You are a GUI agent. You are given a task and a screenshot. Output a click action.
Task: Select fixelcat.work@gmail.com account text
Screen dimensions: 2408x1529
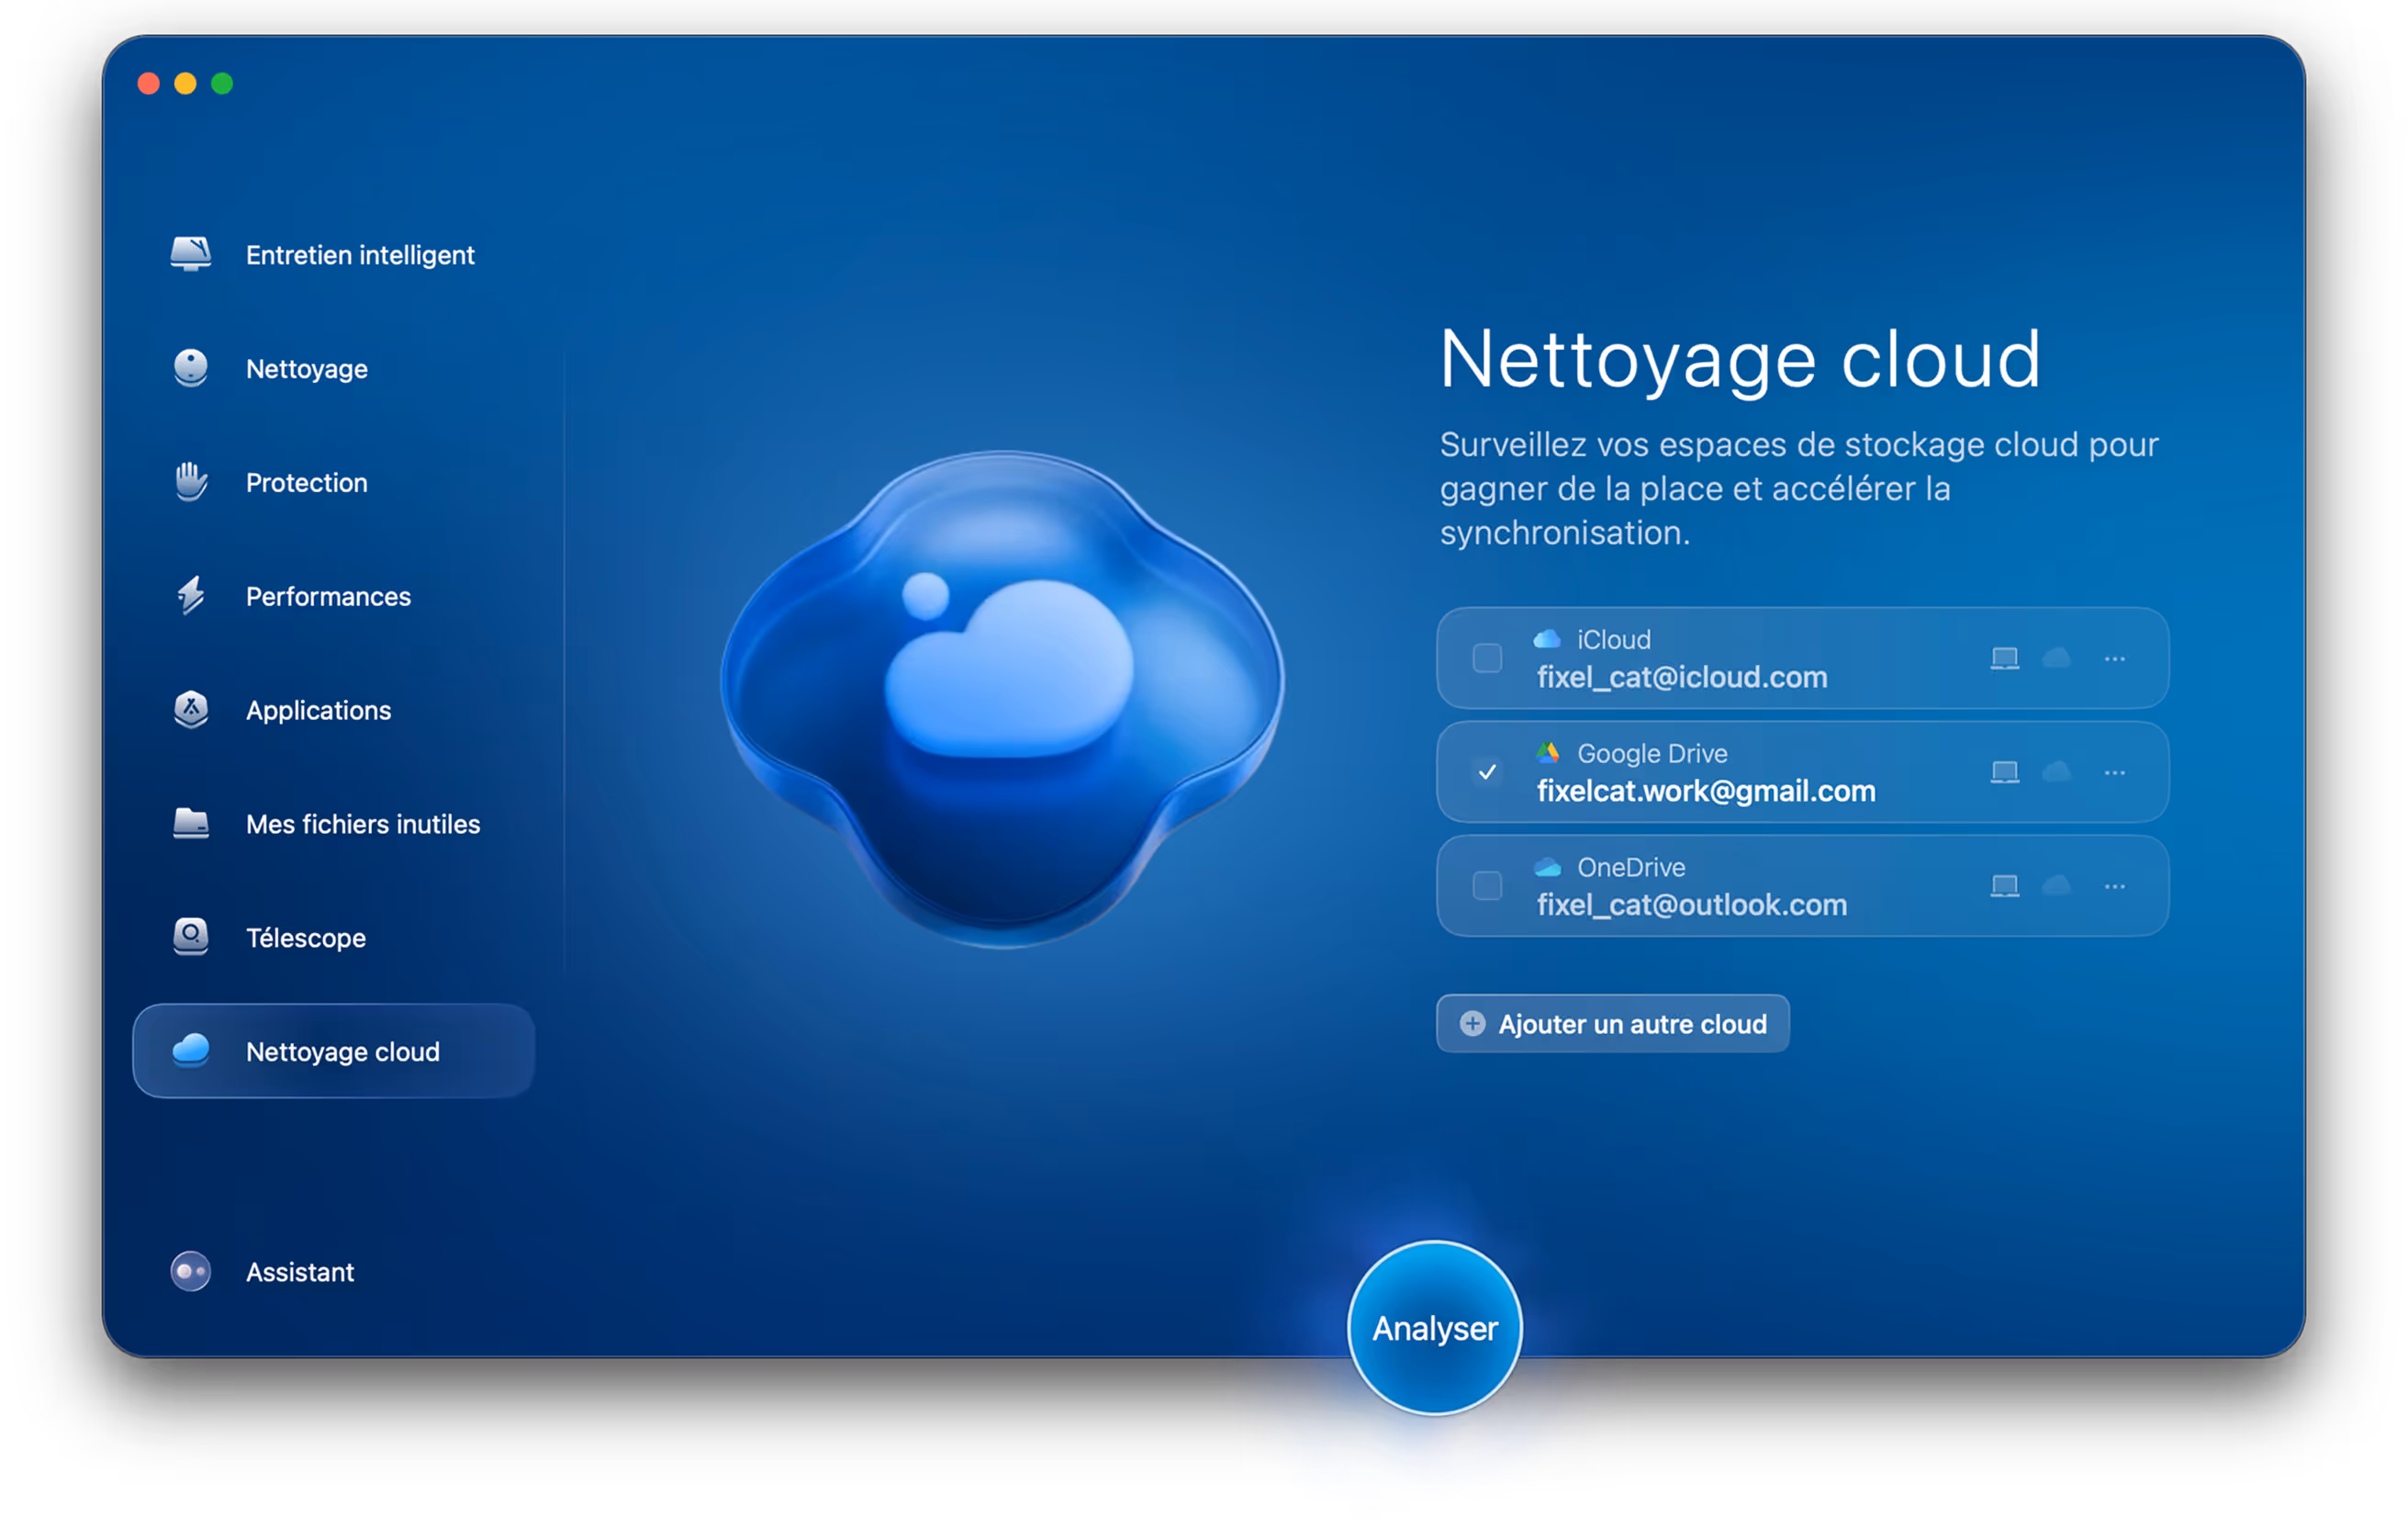[1705, 791]
